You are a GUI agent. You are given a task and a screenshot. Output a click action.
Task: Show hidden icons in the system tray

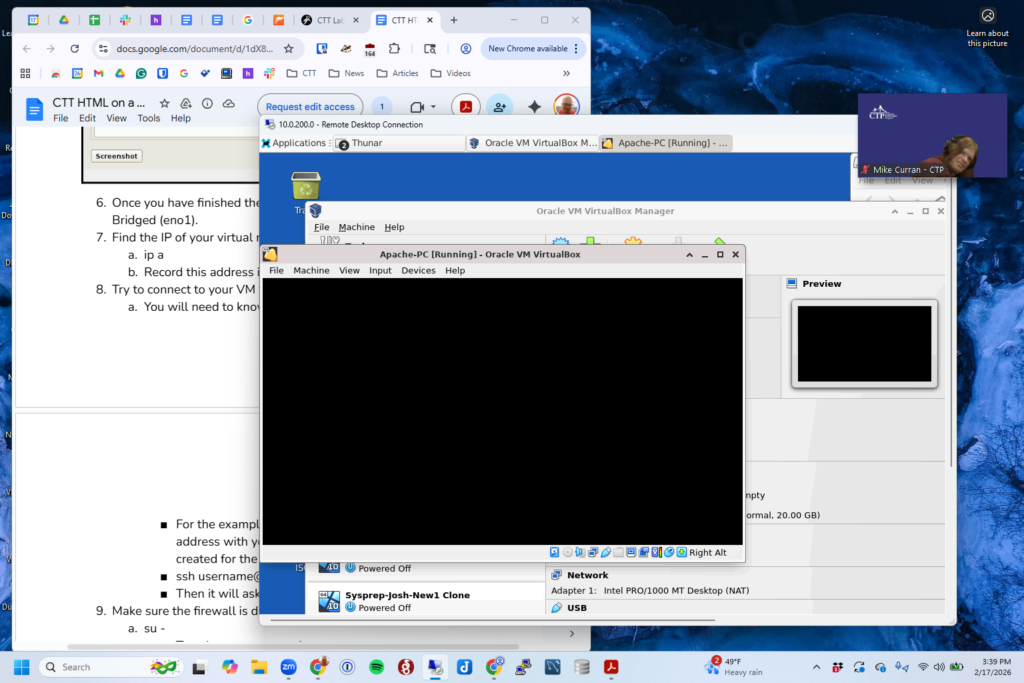pos(817,667)
